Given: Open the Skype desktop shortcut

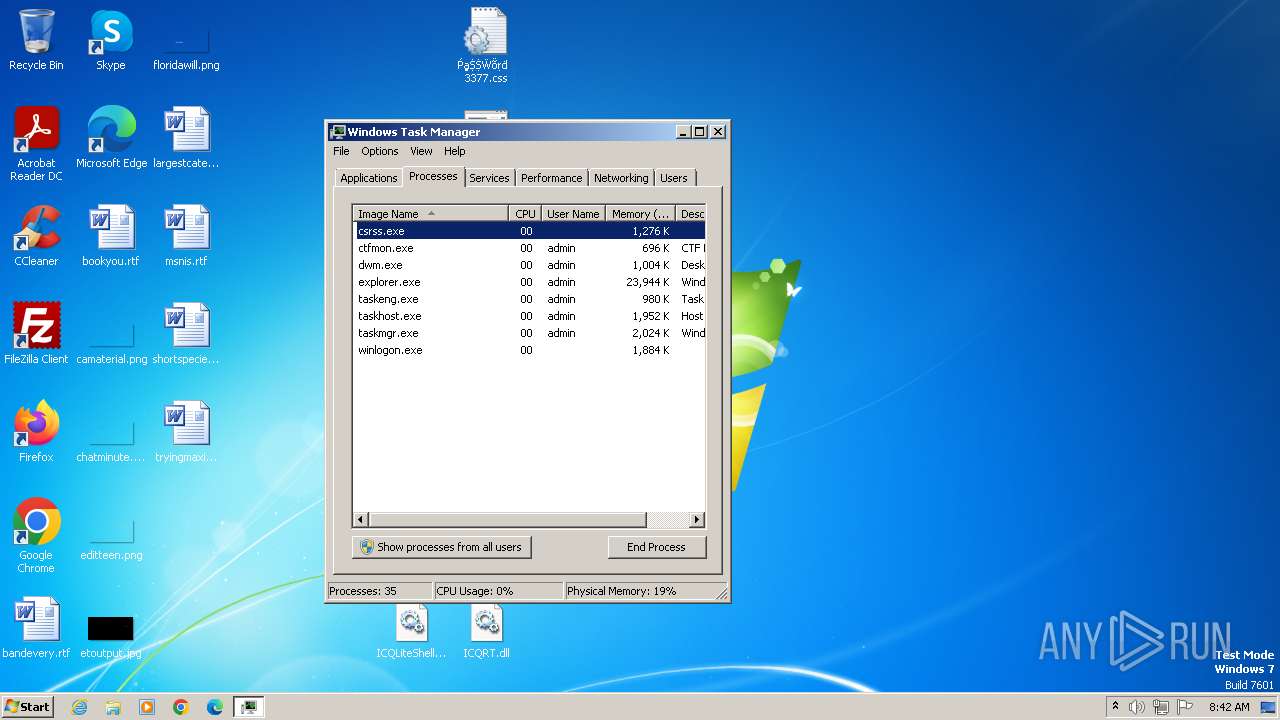Looking at the screenshot, I should (x=111, y=40).
